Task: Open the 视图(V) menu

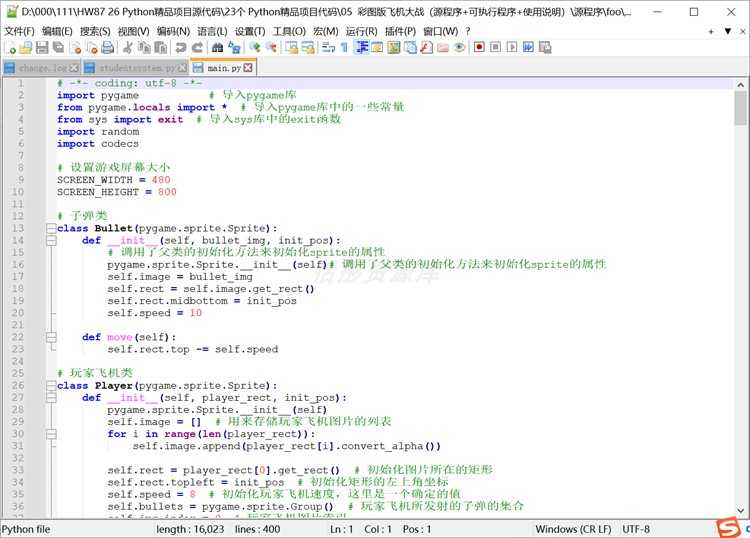Action: [x=133, y=32]
